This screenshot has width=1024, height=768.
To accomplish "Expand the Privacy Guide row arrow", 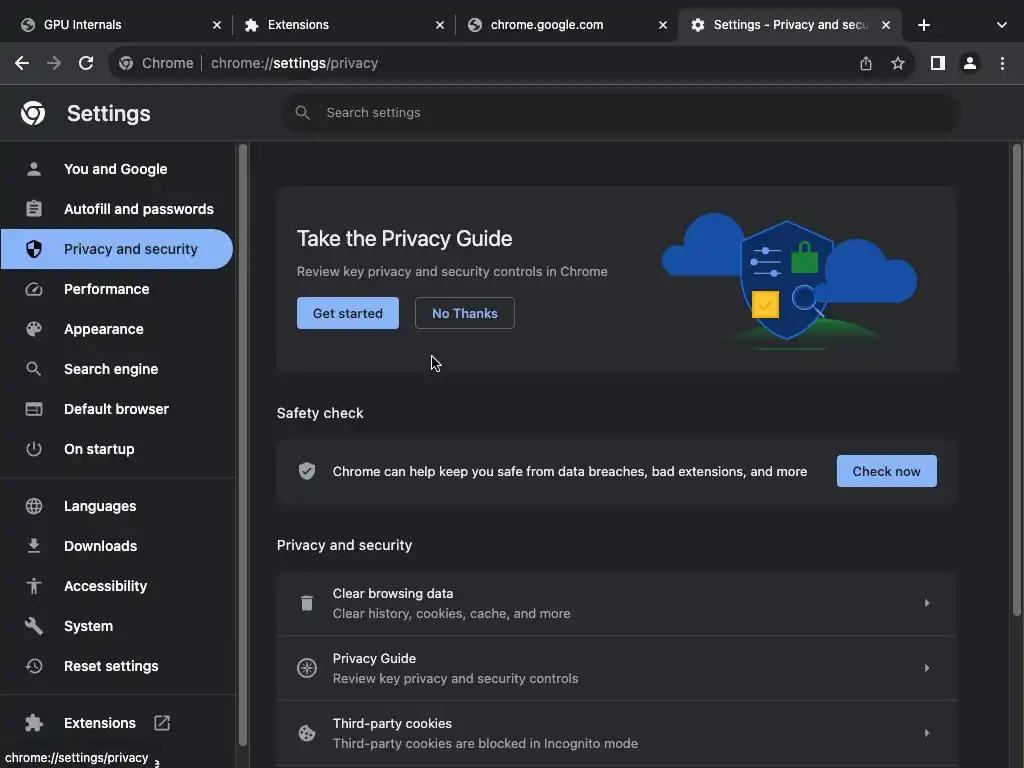I will [x=926, y=668].
